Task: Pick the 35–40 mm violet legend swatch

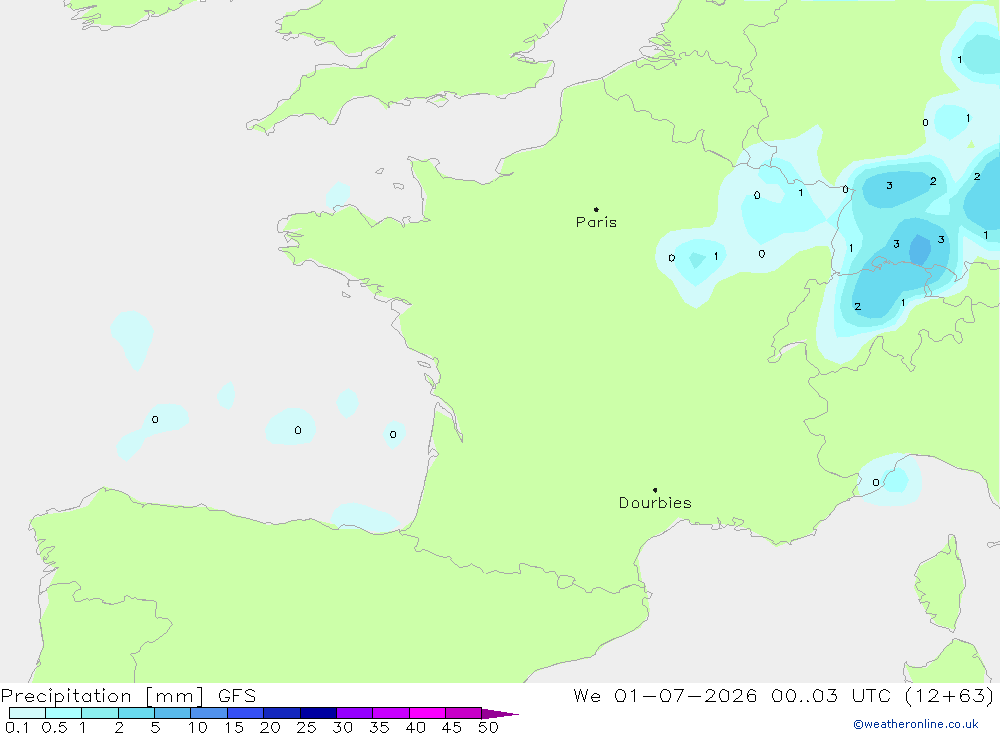Action: coord(390,713)
